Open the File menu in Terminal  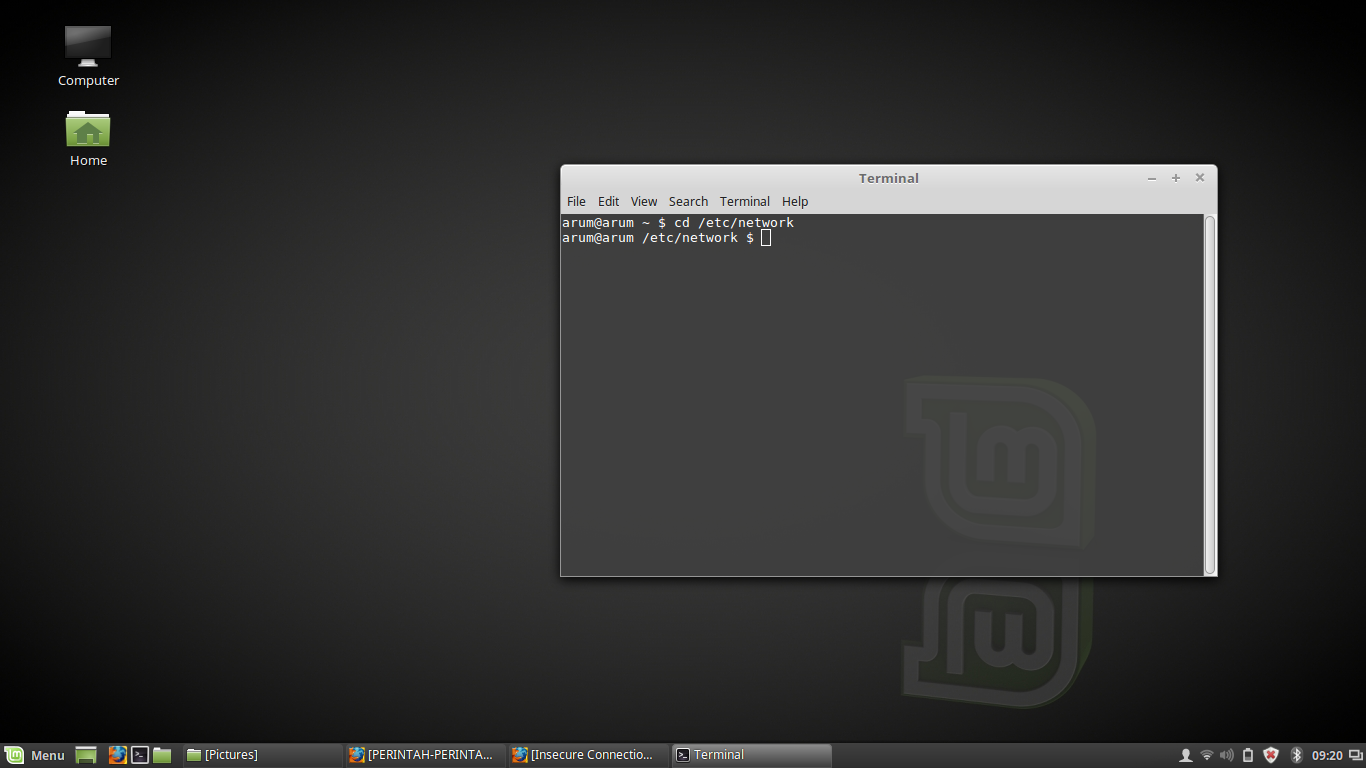point(576,201)
